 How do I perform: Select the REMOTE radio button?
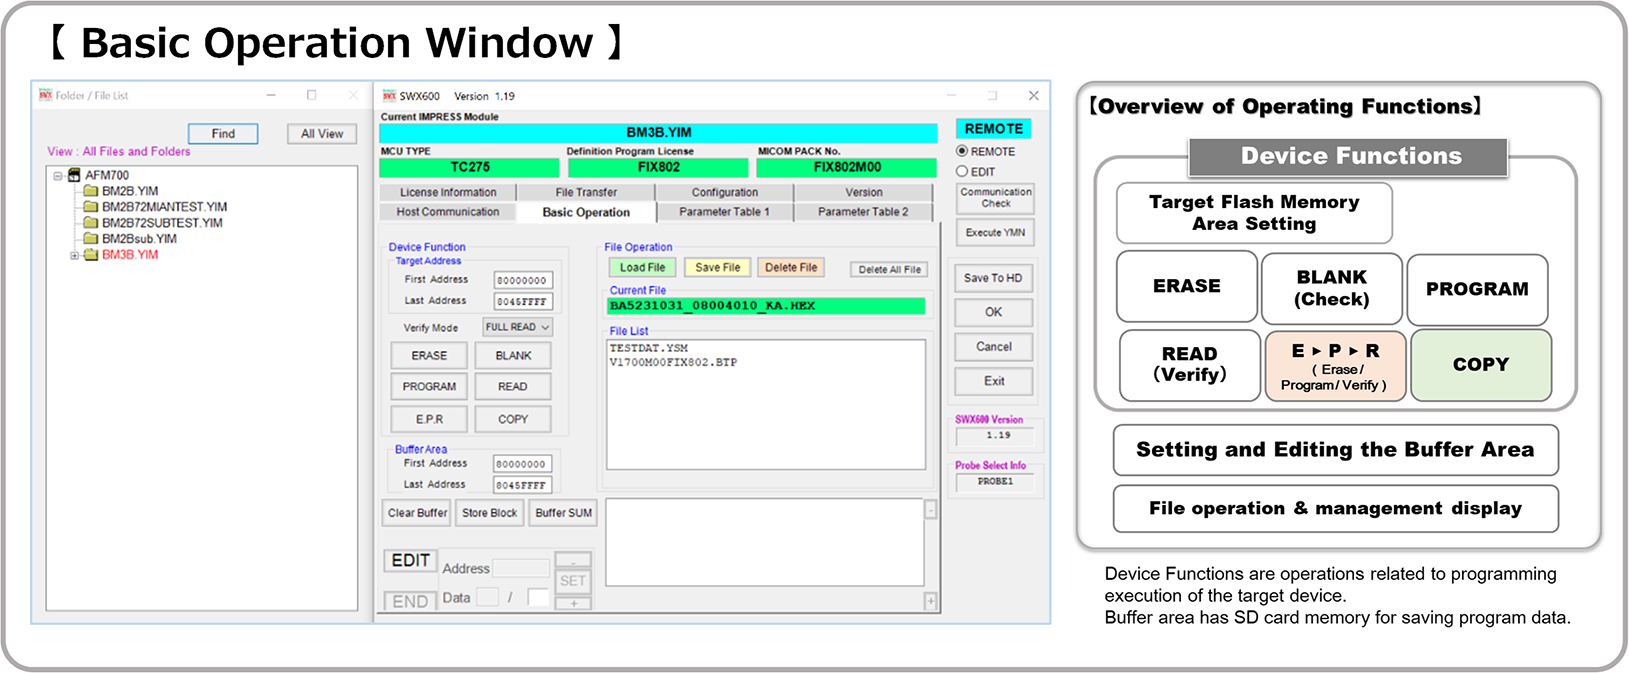pos(962,152)
